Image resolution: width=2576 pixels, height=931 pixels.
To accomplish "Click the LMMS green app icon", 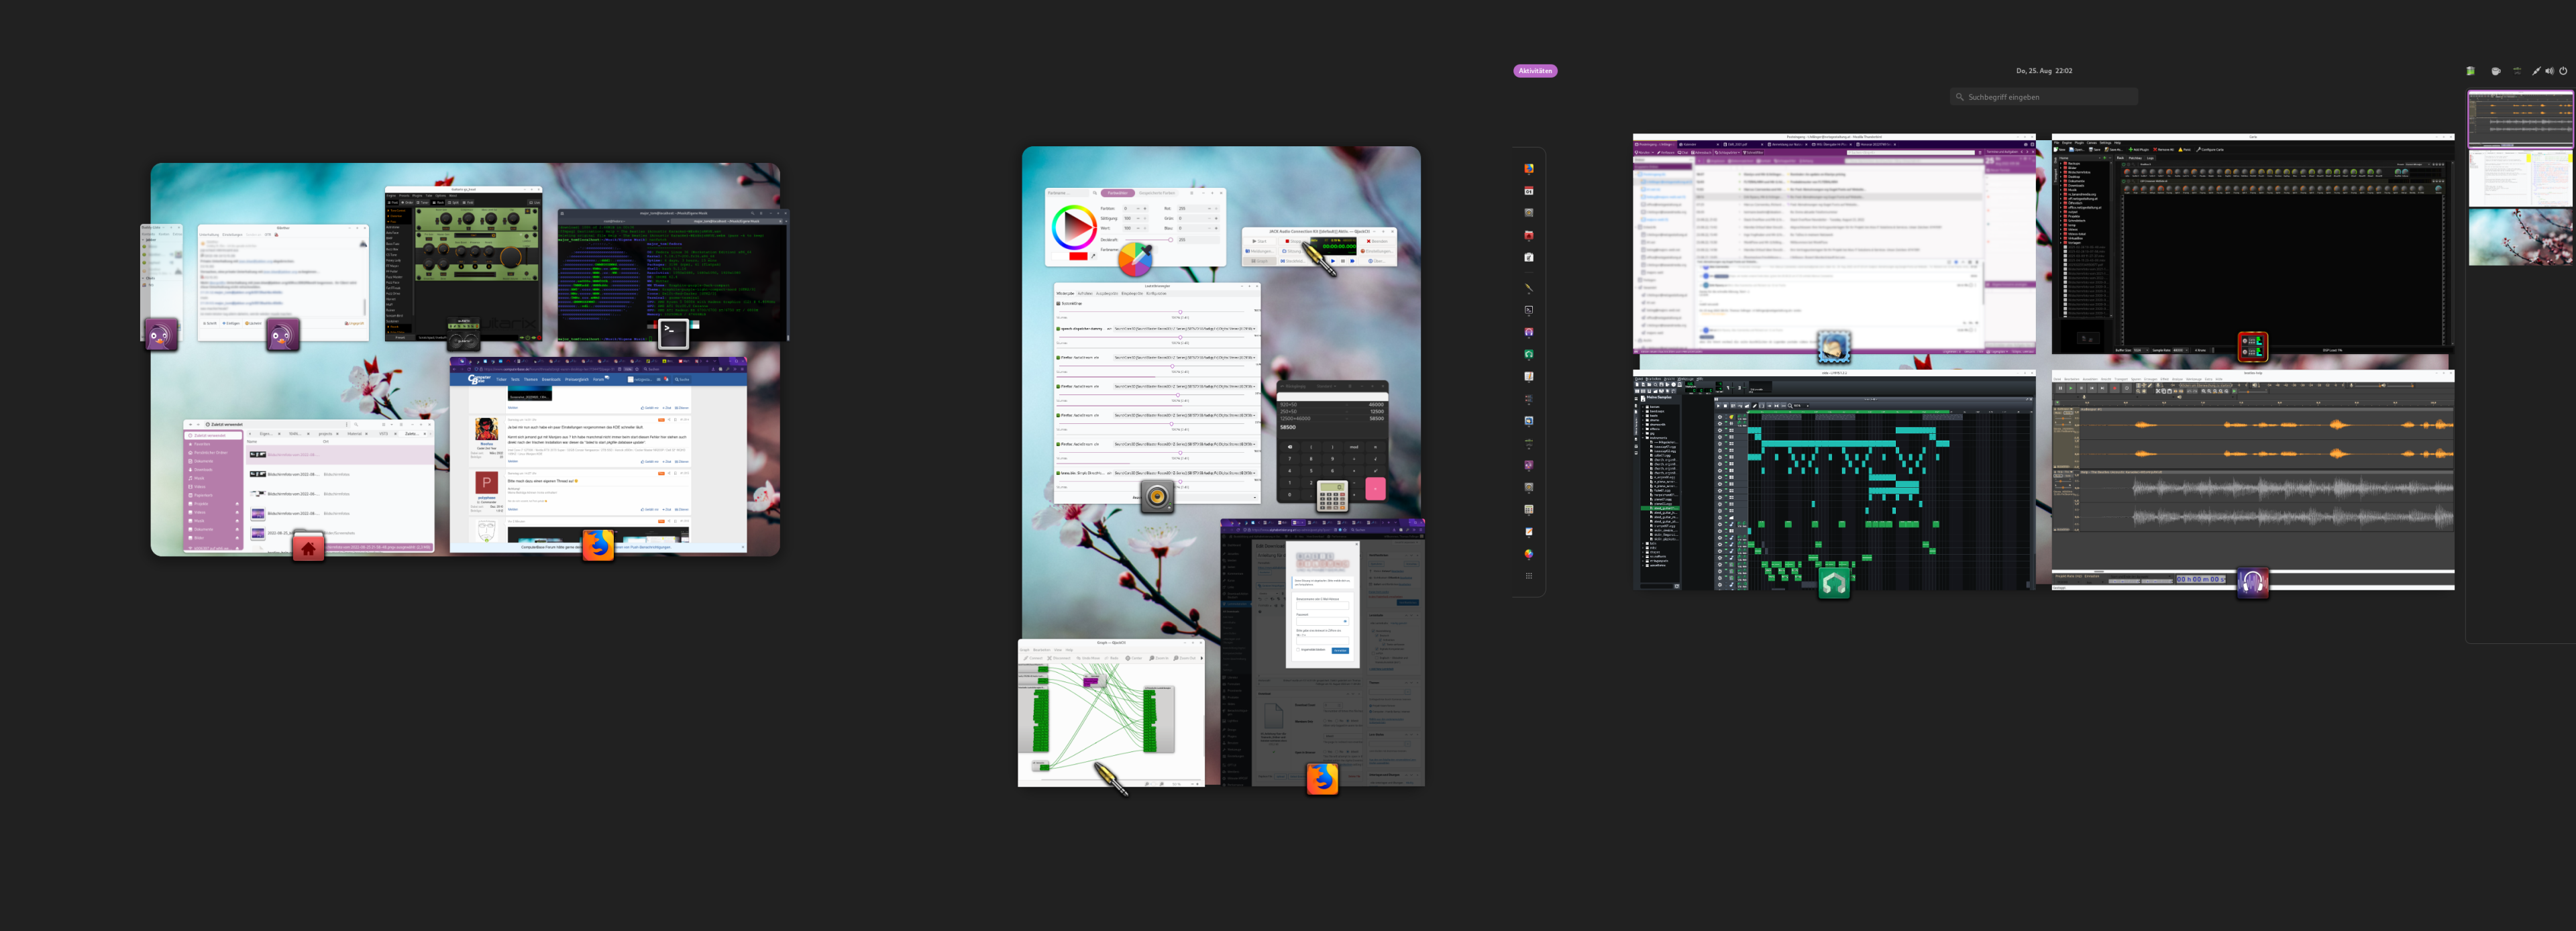I will 1833,583.
